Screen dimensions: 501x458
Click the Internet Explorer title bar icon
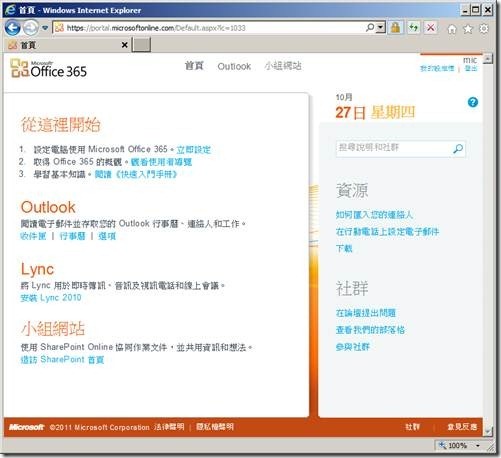[x=10, y=9]
